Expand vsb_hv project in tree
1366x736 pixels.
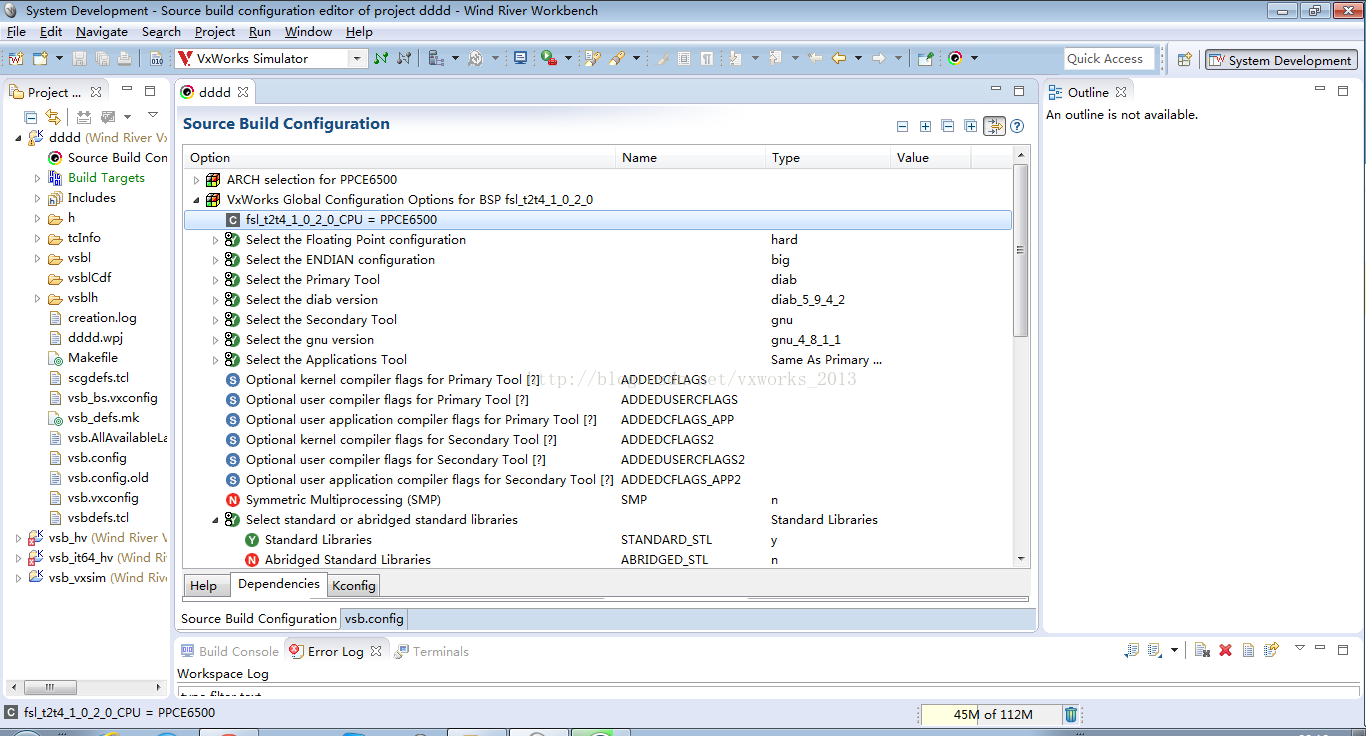18,538
